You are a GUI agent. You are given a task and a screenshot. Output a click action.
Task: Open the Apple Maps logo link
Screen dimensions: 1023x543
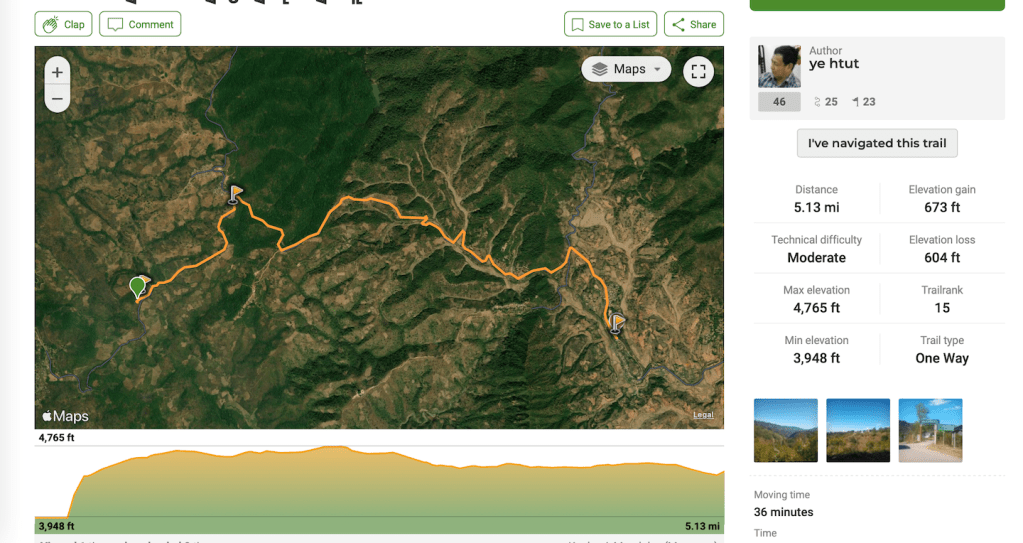tap(65, 416)
